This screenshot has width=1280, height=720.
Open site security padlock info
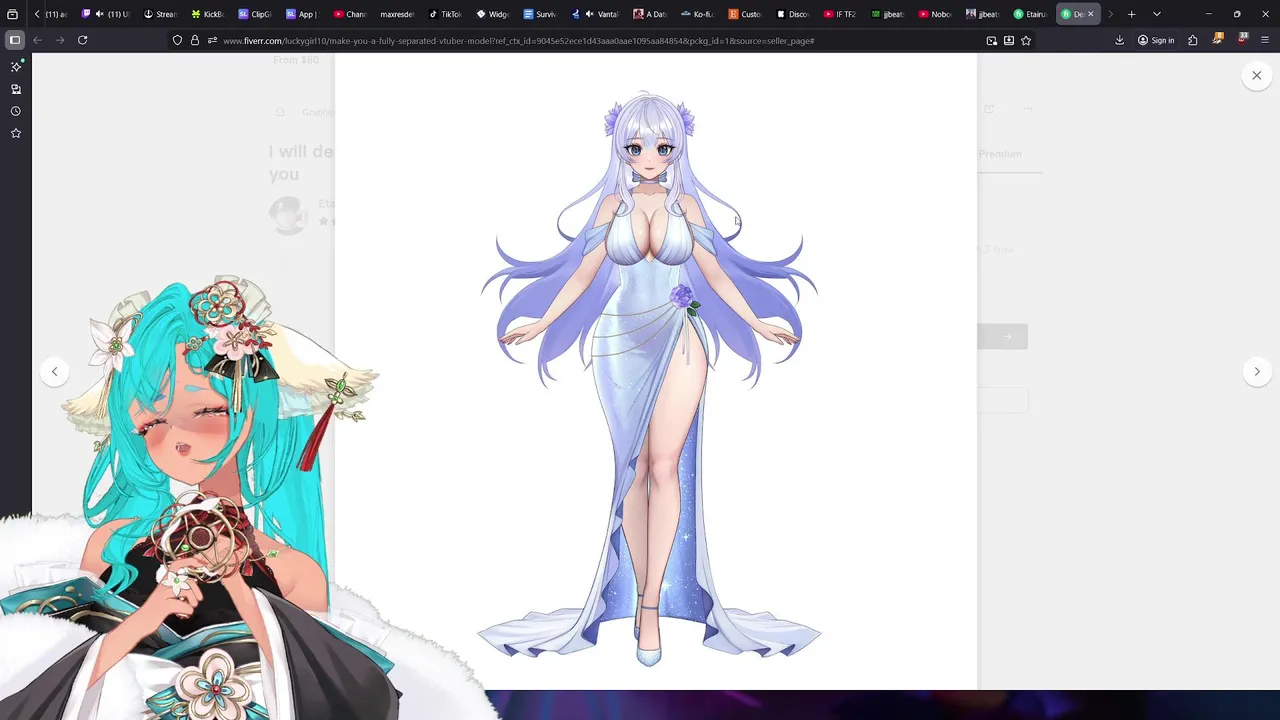pyautogui.click(x=195, y=40)
